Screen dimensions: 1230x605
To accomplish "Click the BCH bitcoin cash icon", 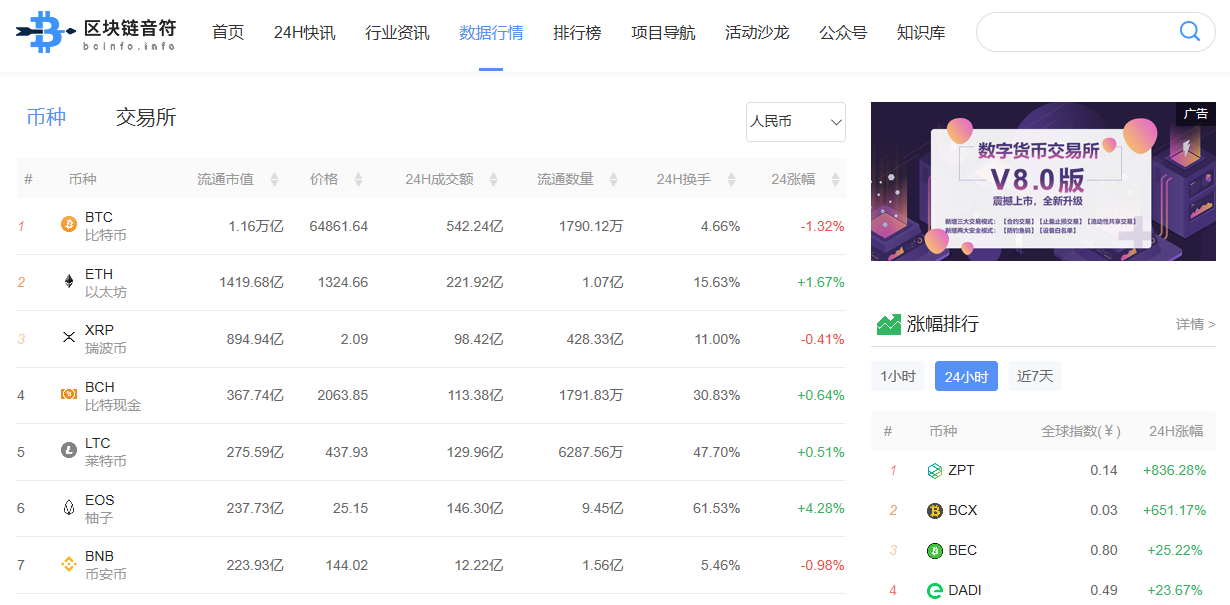I will pyautogui.click(x=69, y=395).
